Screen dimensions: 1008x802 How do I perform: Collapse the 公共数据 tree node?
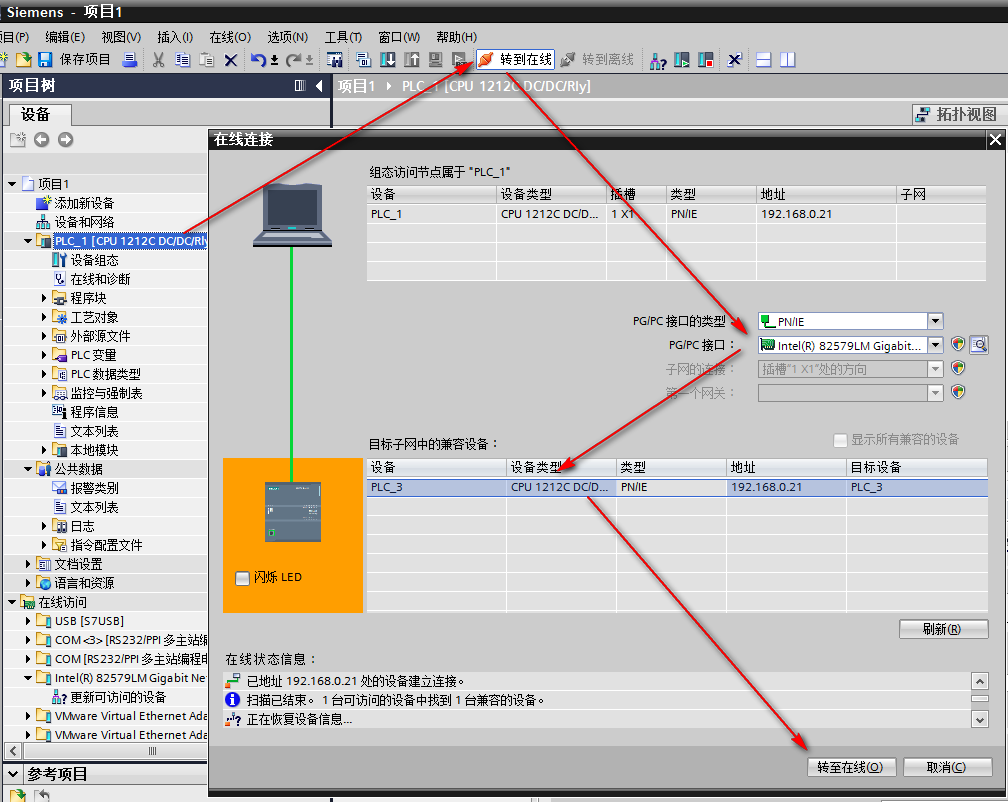point(28,469)
